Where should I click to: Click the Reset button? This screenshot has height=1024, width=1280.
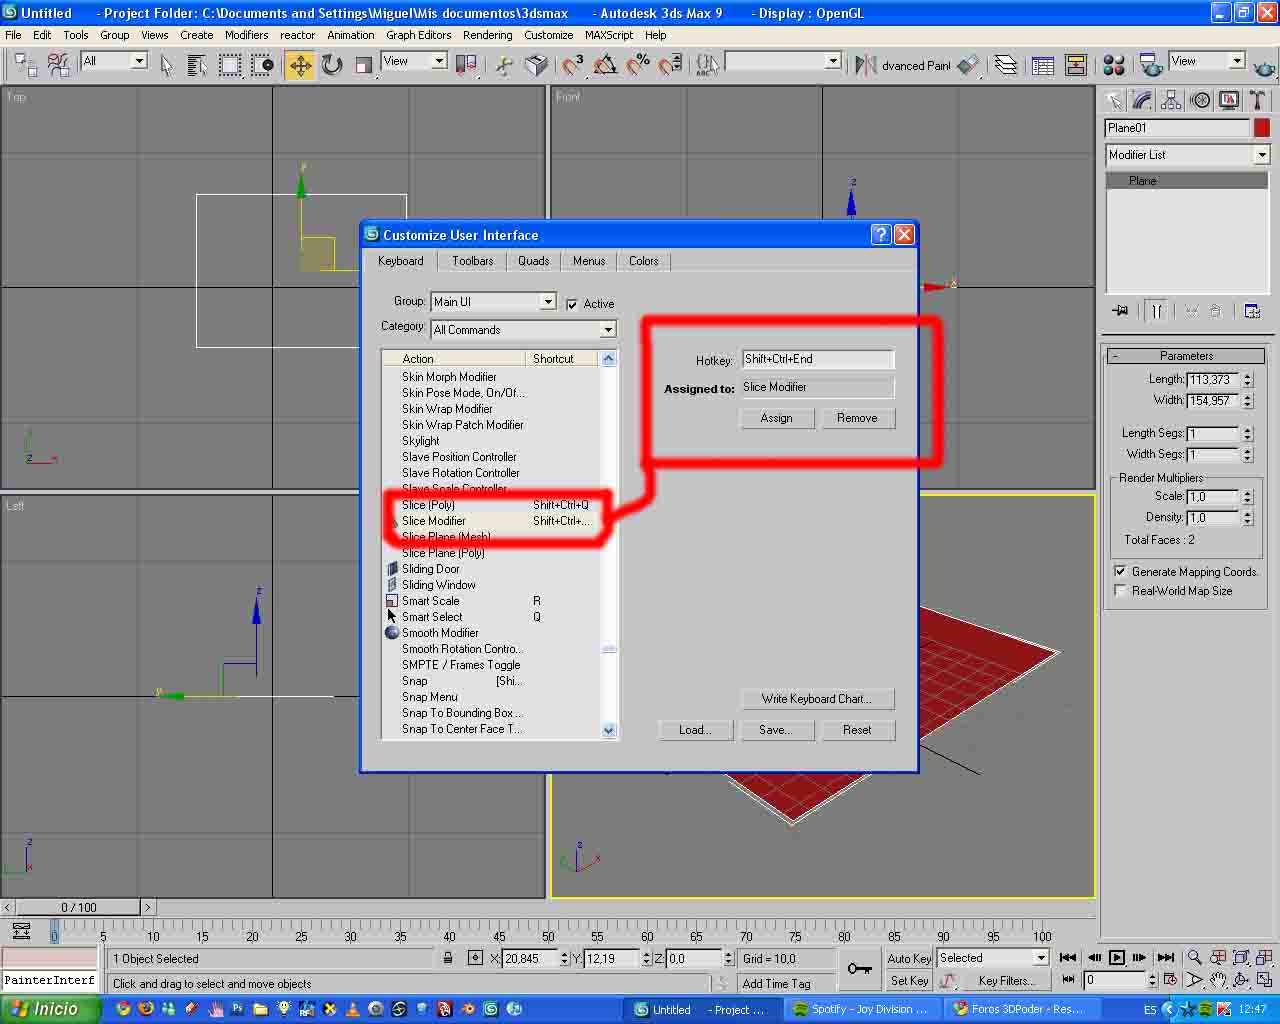(x=857, y=730)
